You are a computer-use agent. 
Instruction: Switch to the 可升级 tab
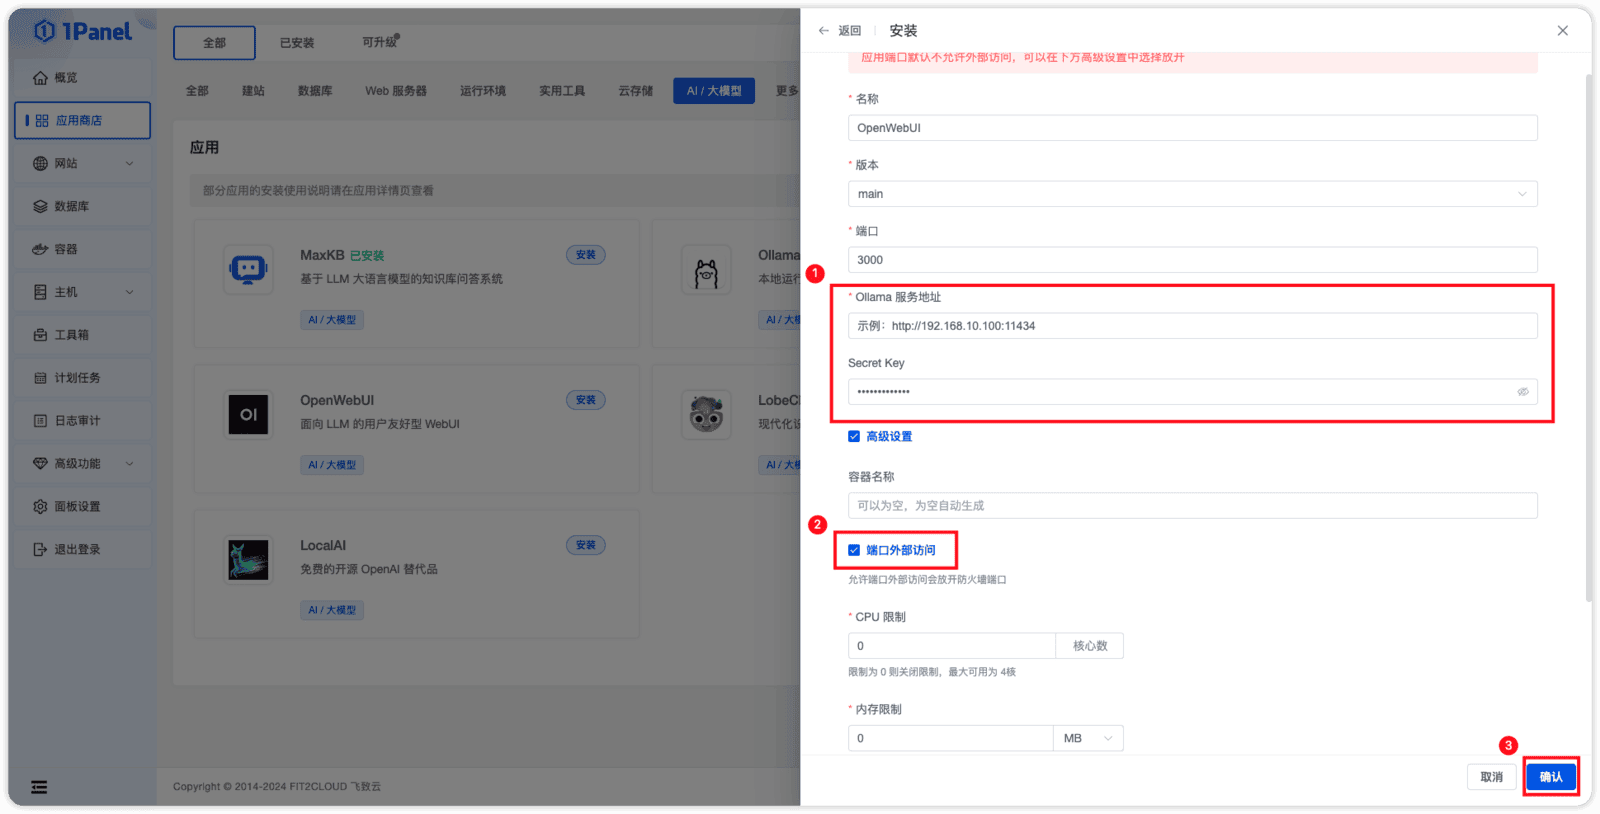380,42
